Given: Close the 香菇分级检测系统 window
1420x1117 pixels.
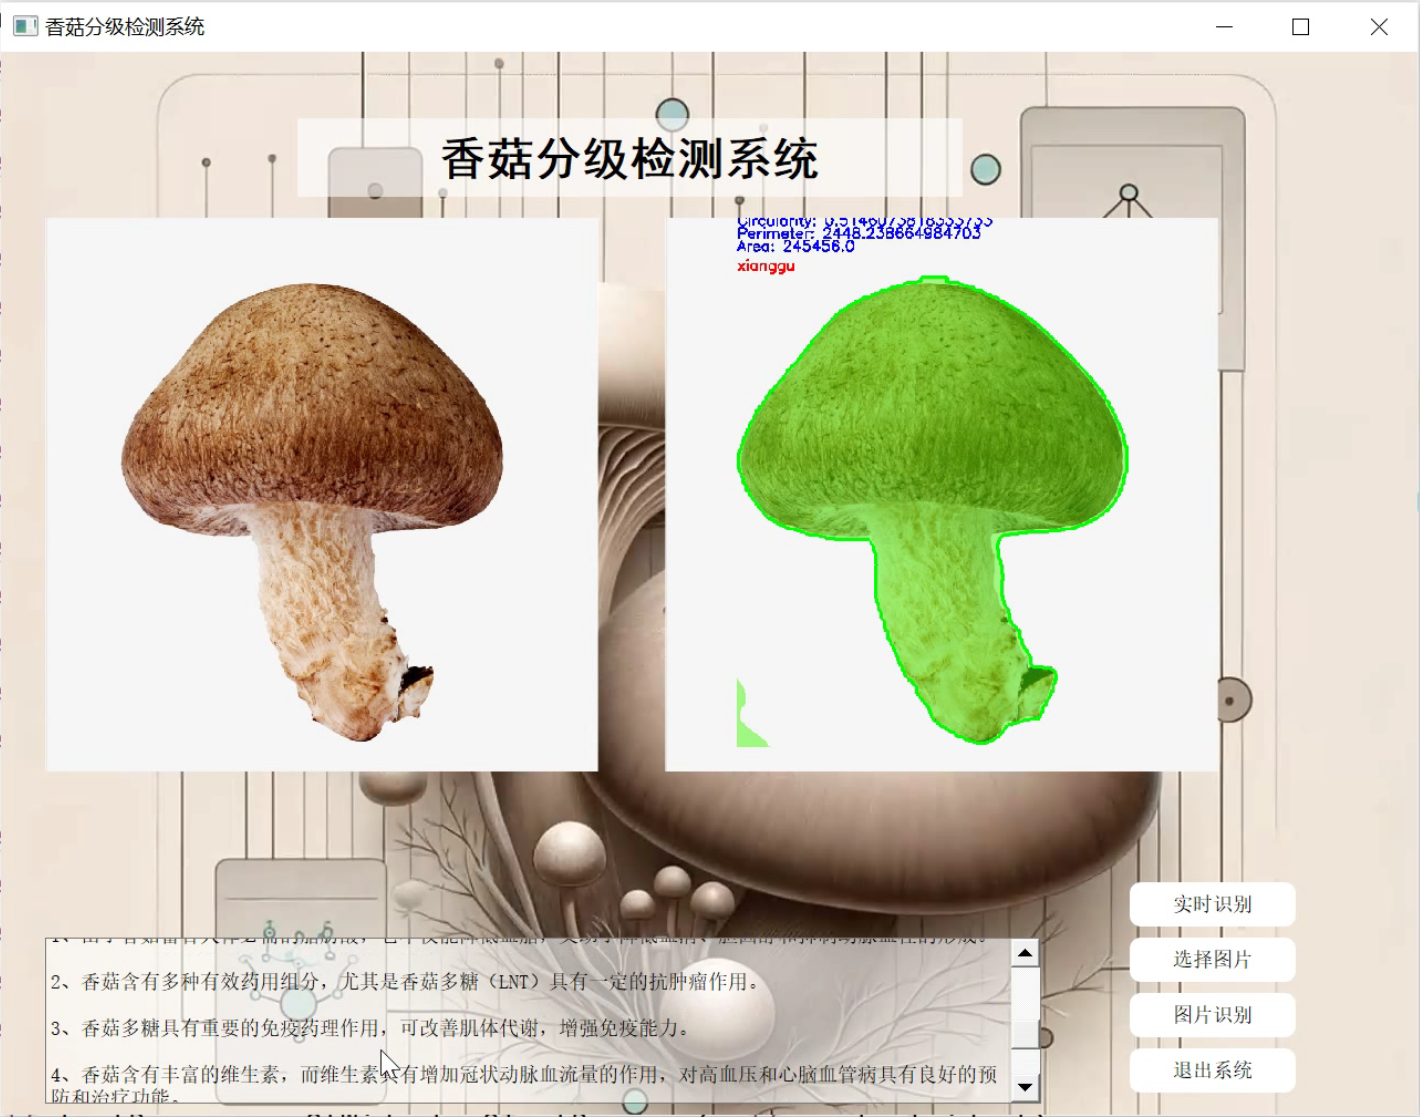Looking at the screenshot, I should 1379,27.
